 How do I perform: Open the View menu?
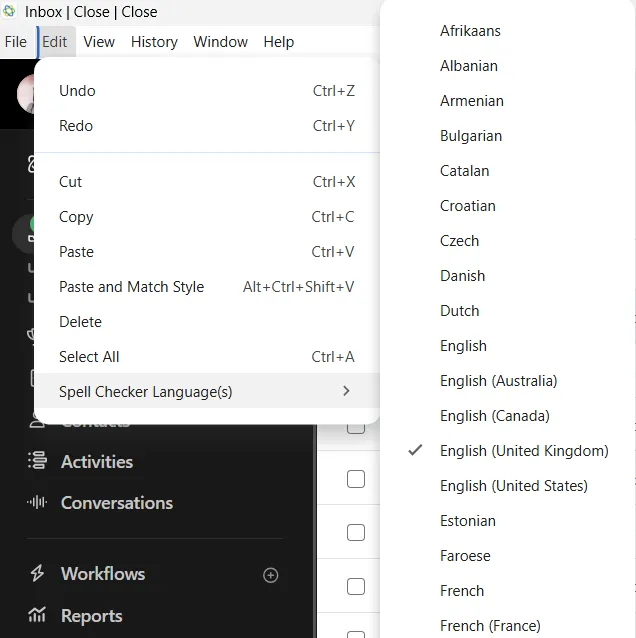coord(99,42)
